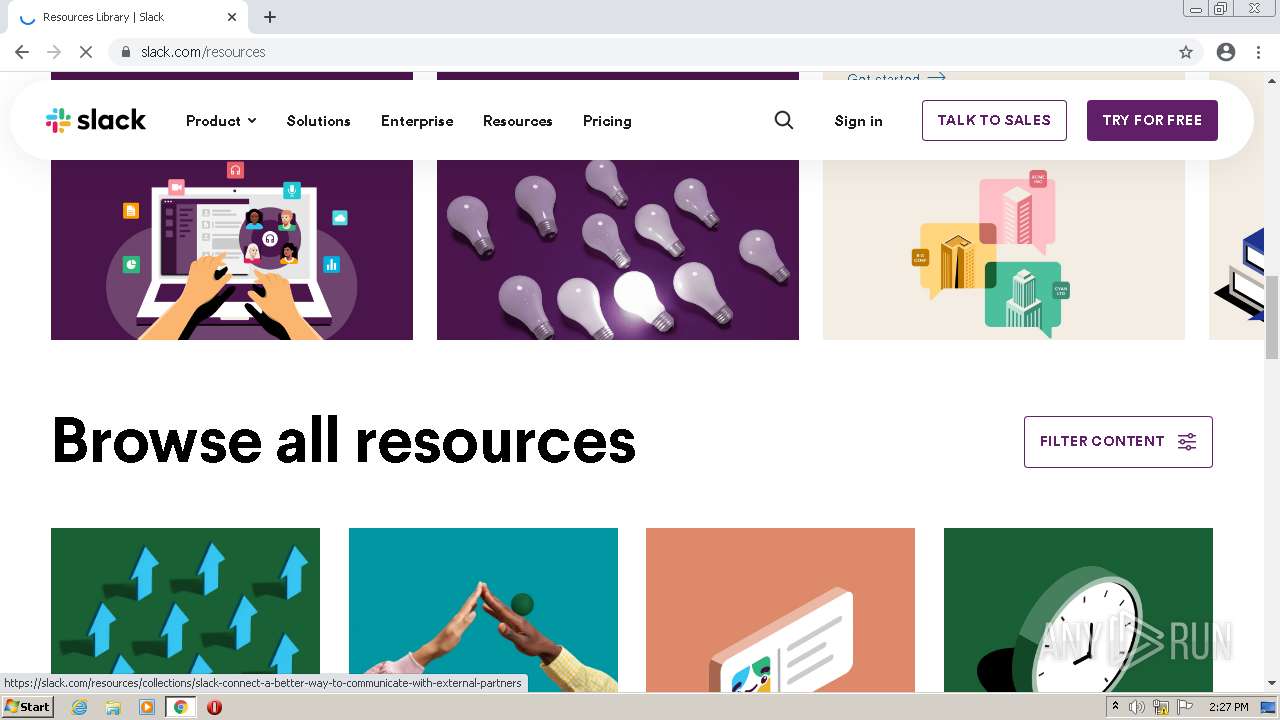The height and width of the screenshot is (720, 1280).
Task: Open the Resources nav item
Action: click(x=518, y=121)
